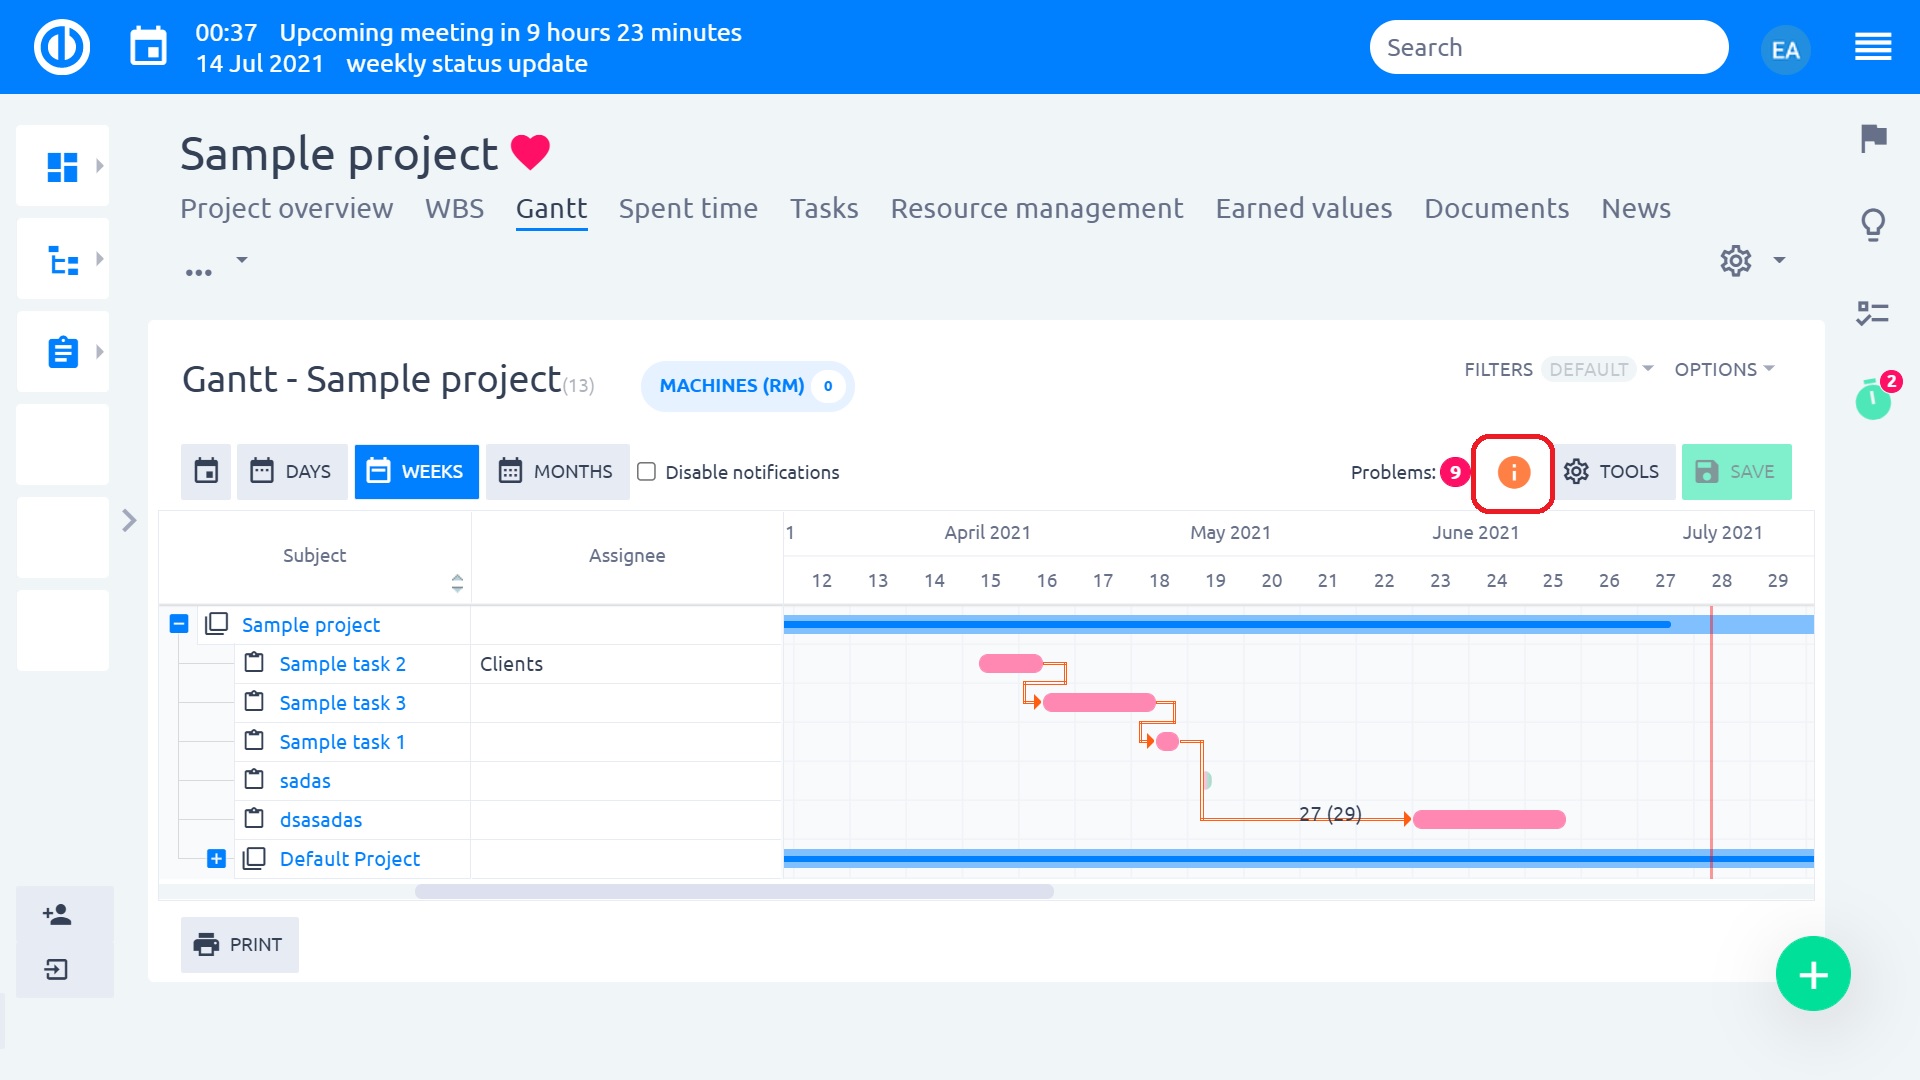Viewport: 1920px width, 1080px height.
Task: Click MACHINES (RM) button
Action: point(747,385)
